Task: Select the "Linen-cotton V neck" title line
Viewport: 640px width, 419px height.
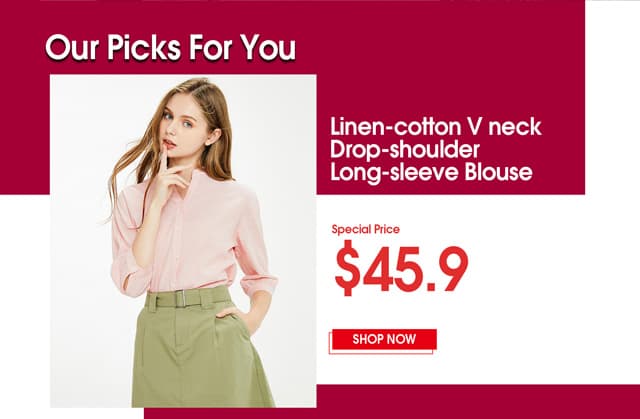Action: 436,126
